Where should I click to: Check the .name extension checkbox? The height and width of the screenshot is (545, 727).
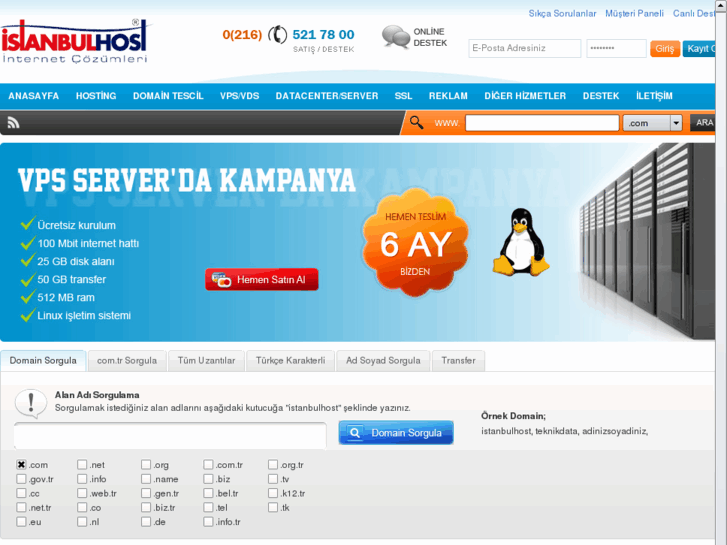click(146, 479)
